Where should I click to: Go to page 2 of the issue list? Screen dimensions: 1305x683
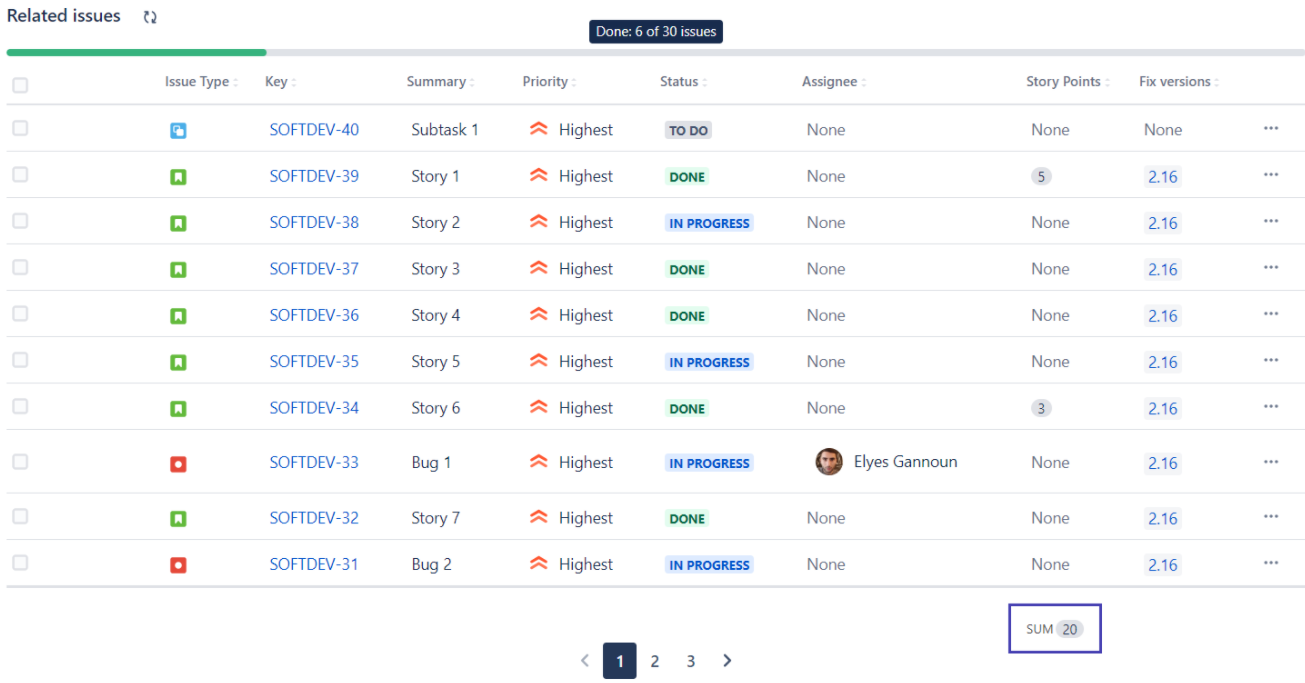pyautogui.click(x=655, y=661)
